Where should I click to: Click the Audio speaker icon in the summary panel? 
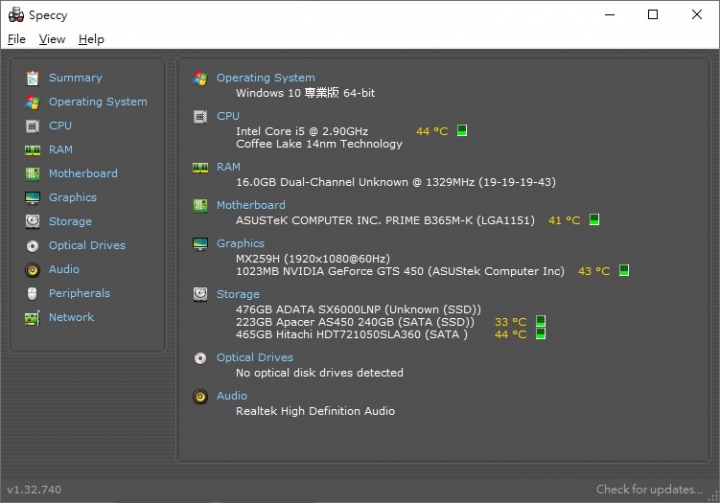coord(200,396)
